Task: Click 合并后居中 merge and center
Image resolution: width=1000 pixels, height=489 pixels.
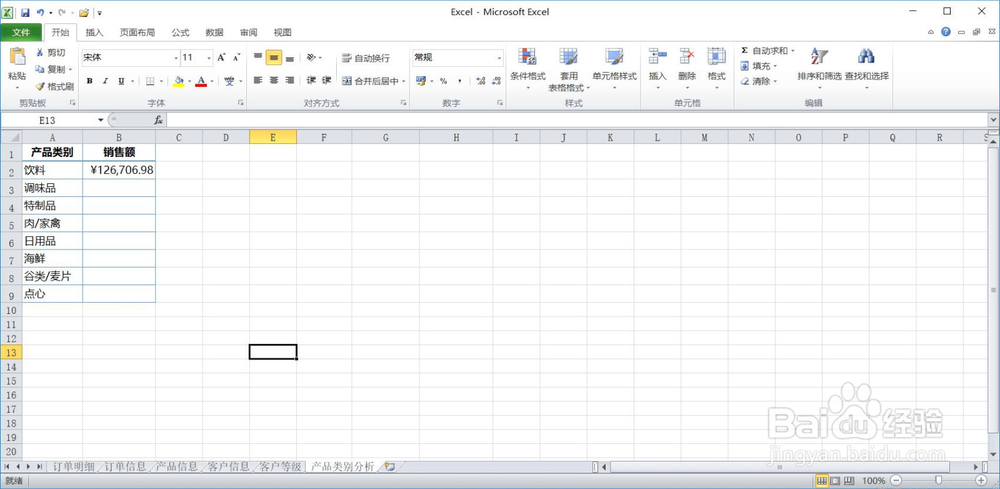Action: [370, 81]
